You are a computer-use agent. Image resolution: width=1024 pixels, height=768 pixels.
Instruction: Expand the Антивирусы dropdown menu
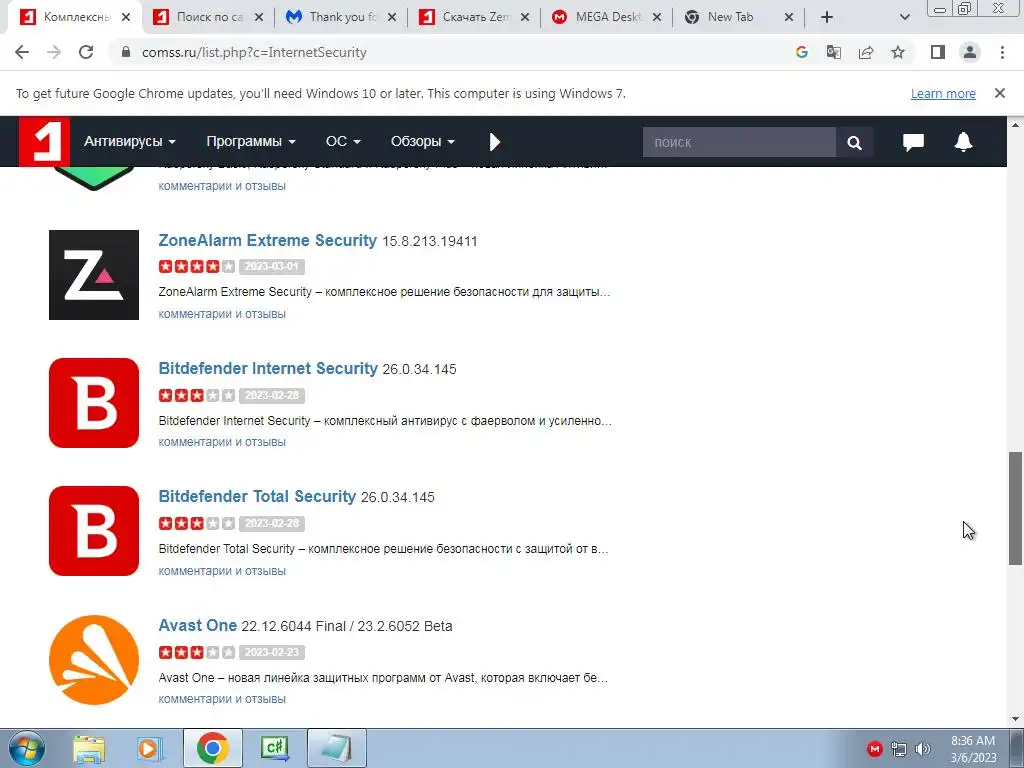click(x=129, y=141)
